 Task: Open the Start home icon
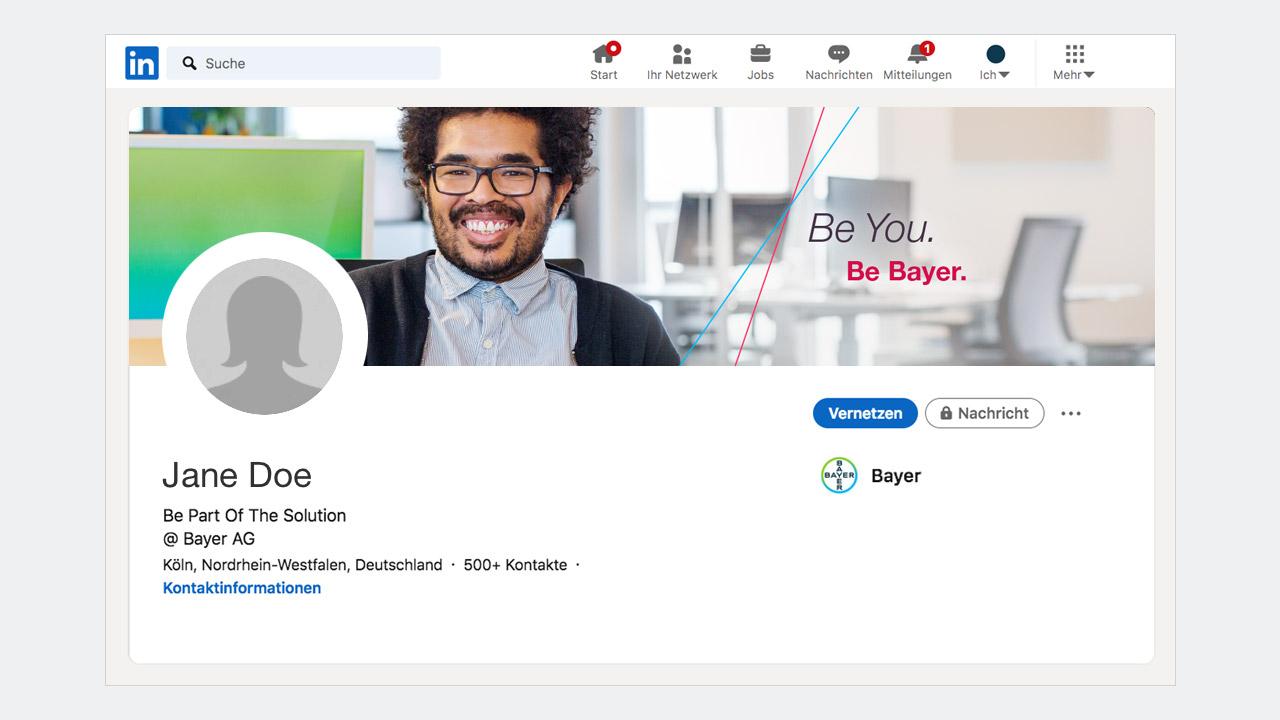pyautogui.click(x=604, y=53)
